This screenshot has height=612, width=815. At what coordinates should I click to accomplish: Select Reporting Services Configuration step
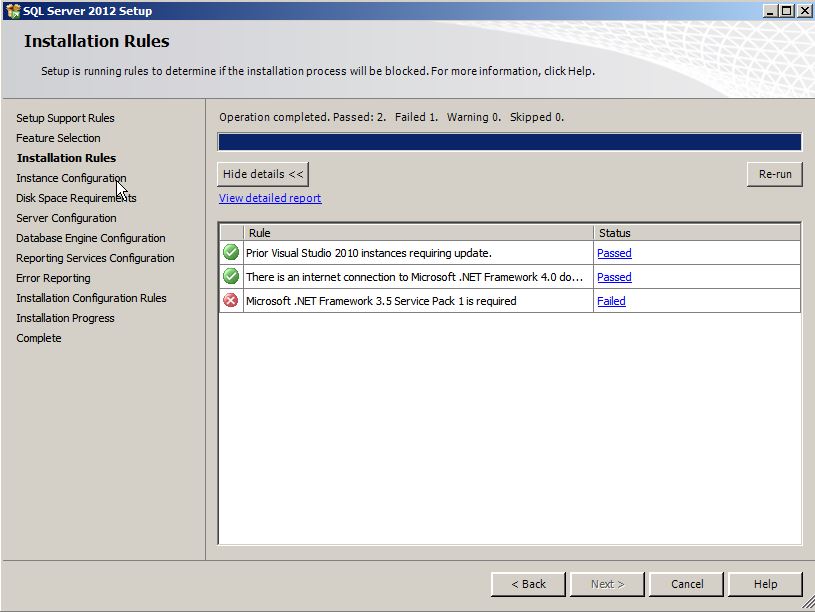click(95, 258)
